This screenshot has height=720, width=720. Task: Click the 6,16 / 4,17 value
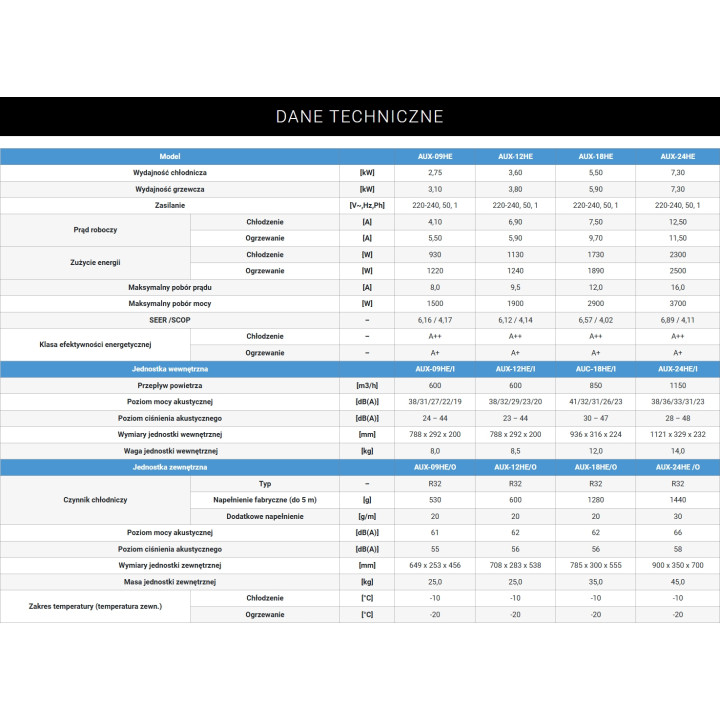(435, 320)
